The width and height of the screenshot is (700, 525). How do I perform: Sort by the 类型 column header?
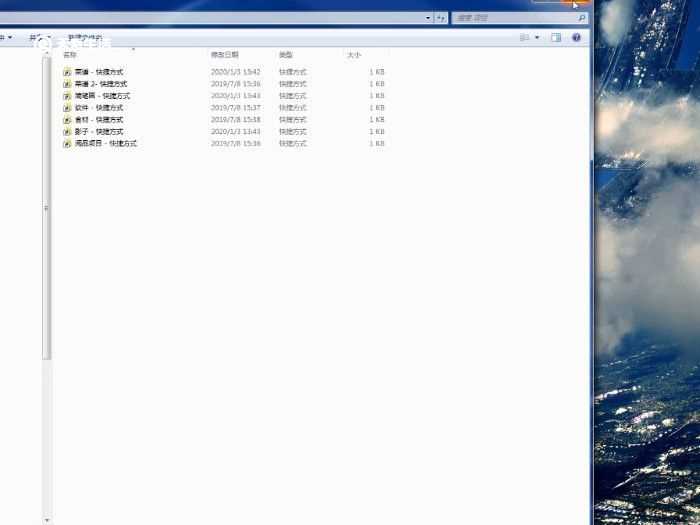pyautogui.click(x=286, y=55)
